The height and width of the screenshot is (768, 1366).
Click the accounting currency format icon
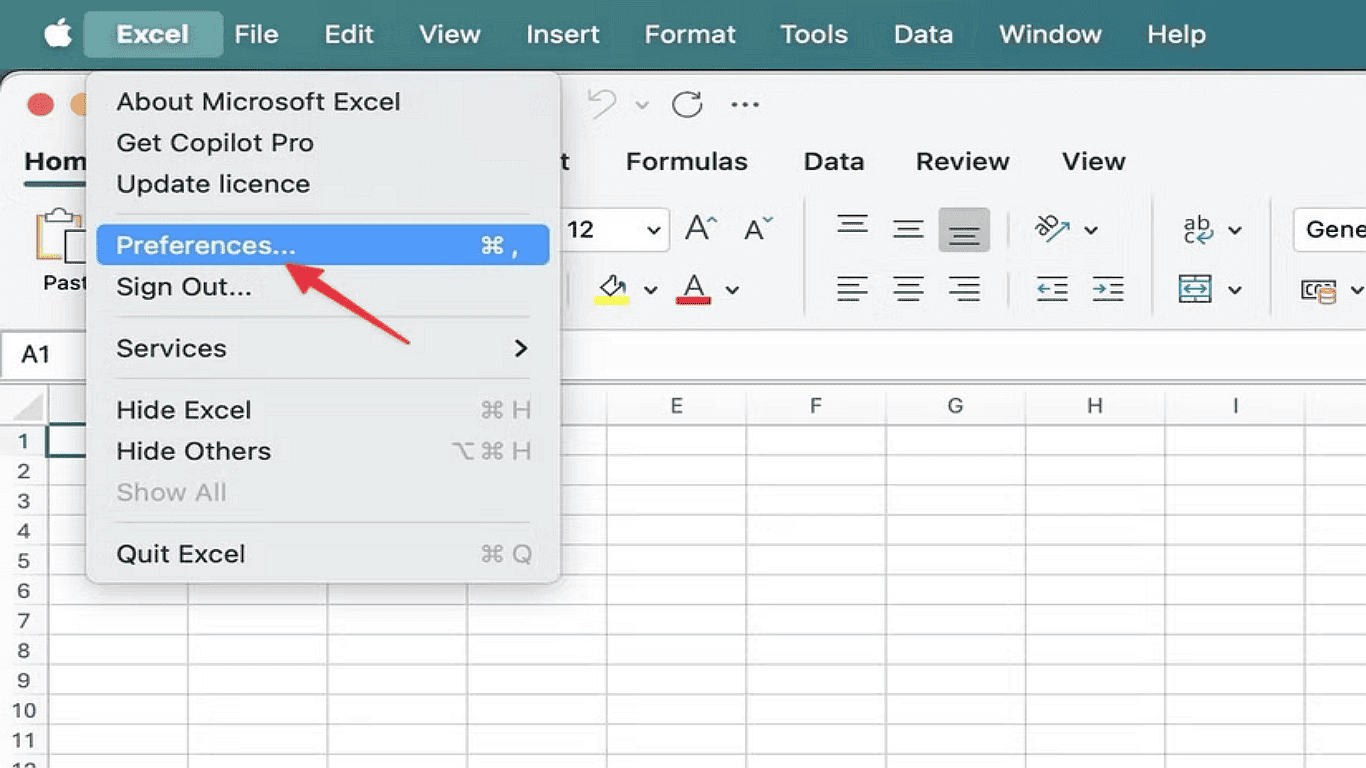[1318, 290]
